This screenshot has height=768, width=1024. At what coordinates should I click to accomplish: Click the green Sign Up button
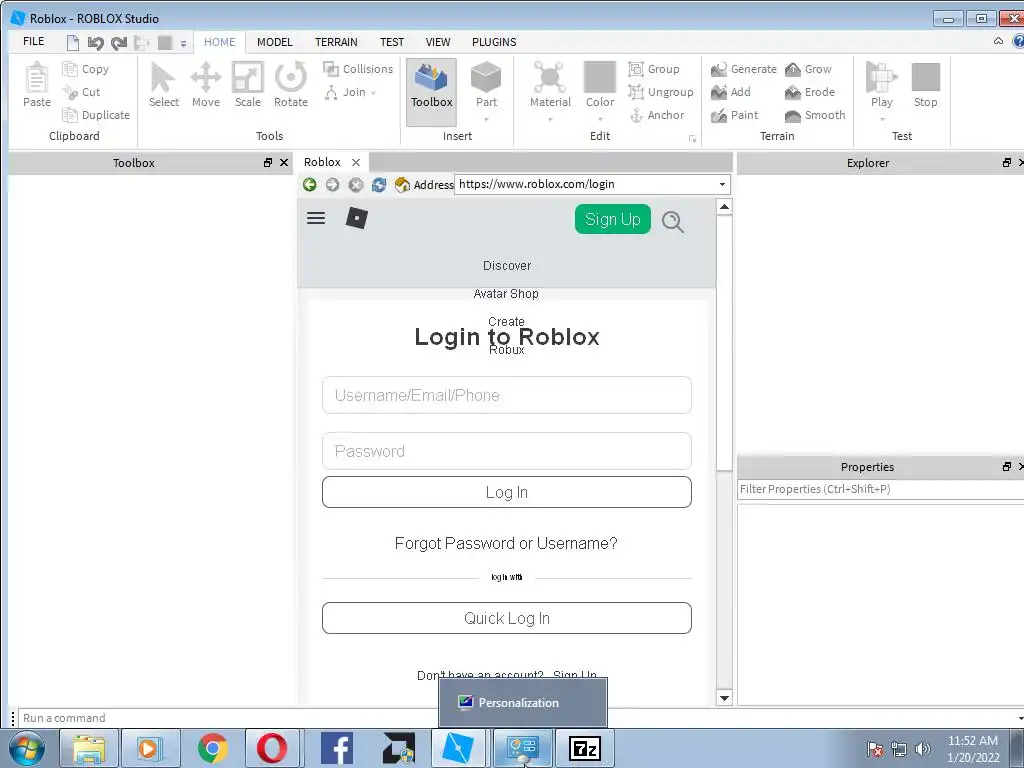tap(613, 219)
